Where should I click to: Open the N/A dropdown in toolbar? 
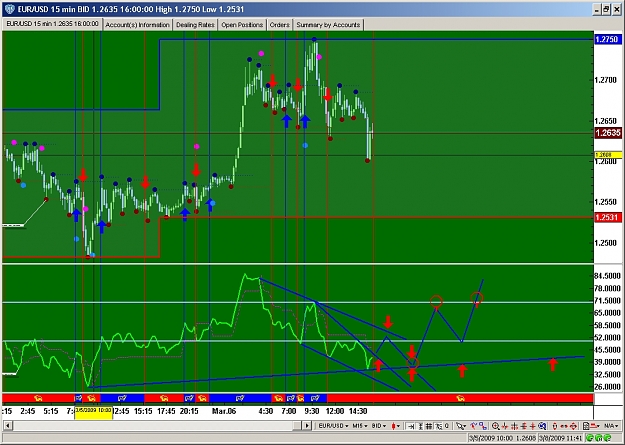tap(611, 426)
